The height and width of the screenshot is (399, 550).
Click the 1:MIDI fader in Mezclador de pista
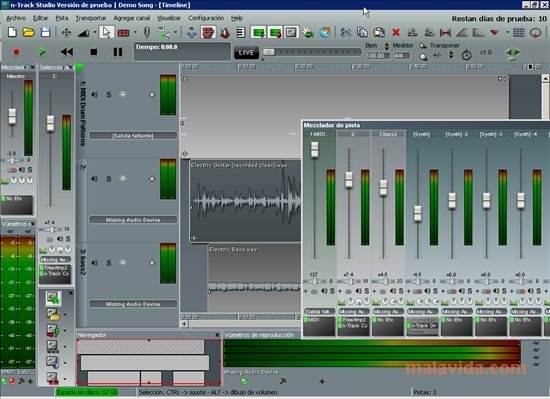click(x=315, y=150)
